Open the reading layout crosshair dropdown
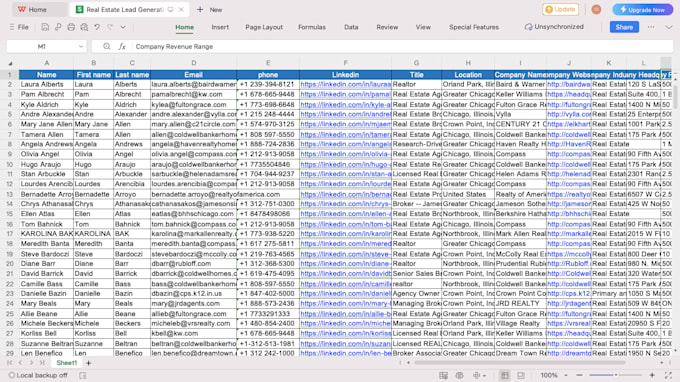680x382 pixels. (x=479, y=375)
